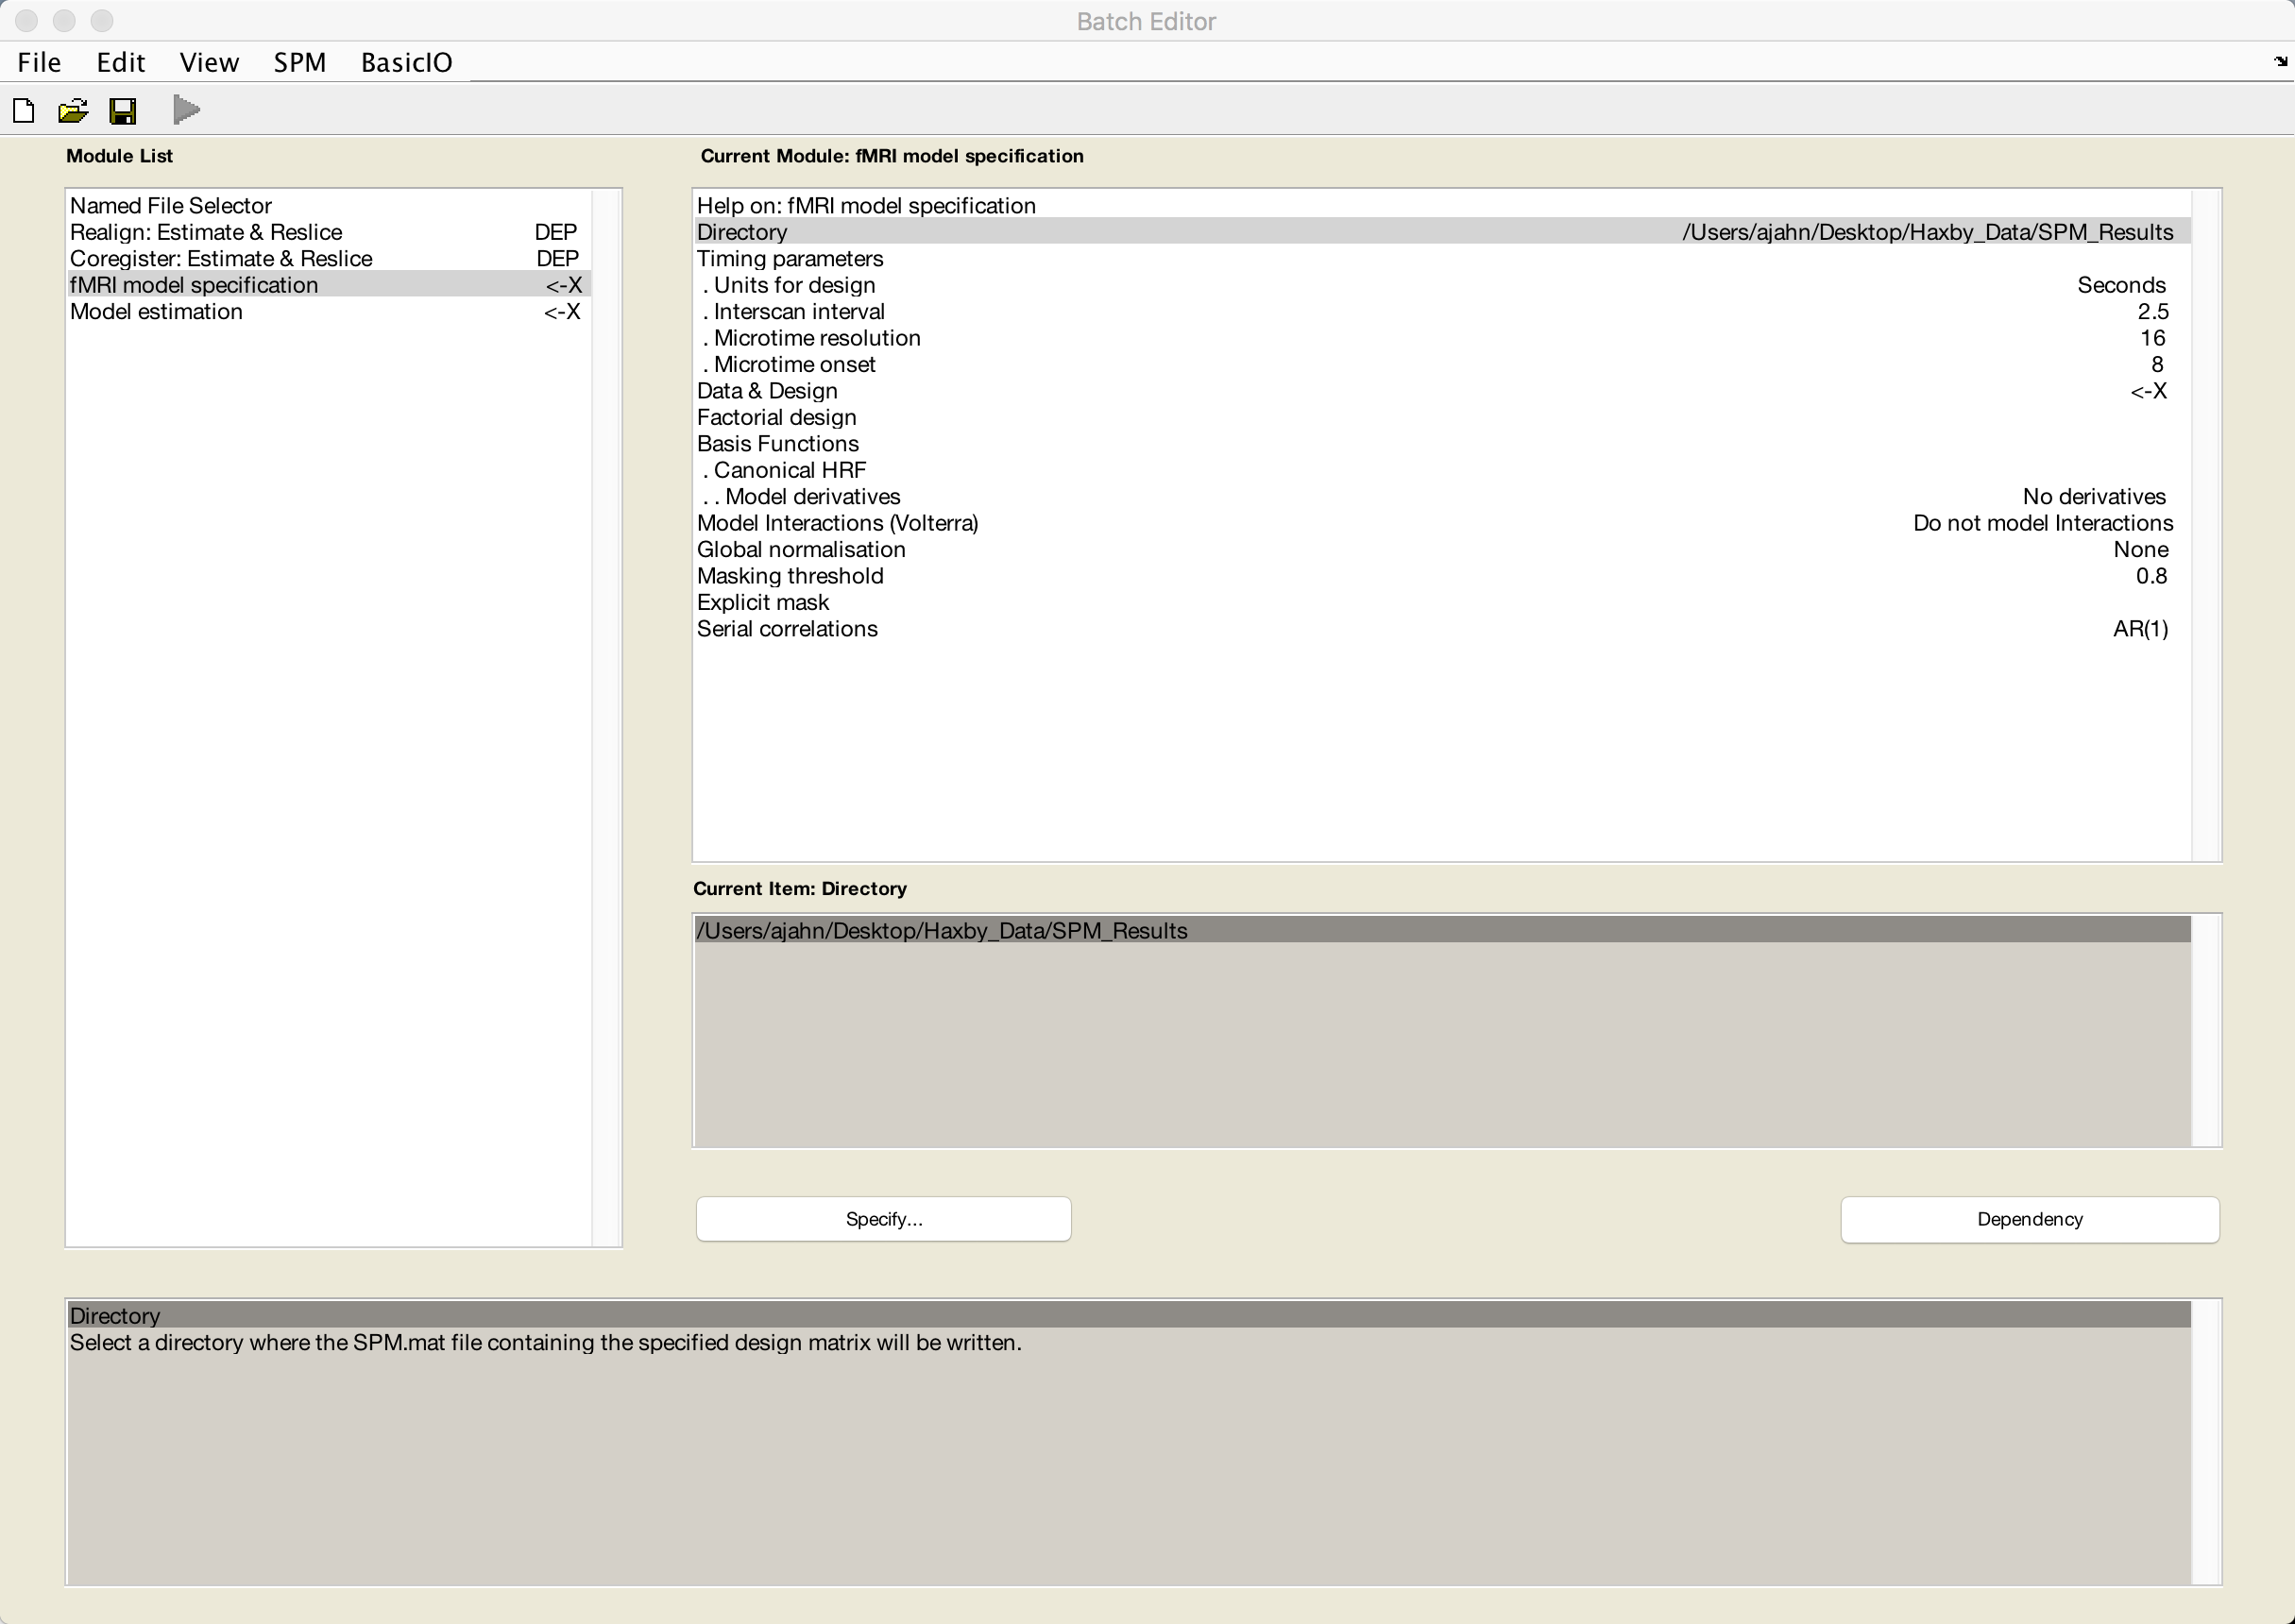Click the SPM_Results path in Current Item box
The height and width of the screenshot is (1624, 2295).
point(1442,930)
